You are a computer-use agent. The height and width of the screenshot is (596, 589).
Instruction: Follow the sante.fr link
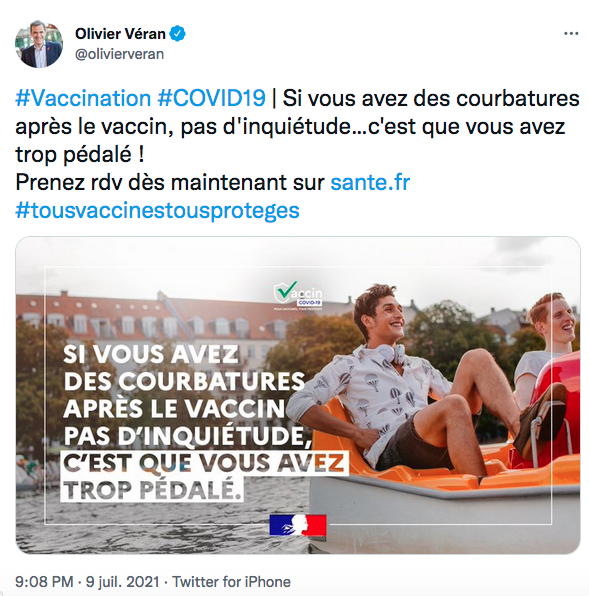coord(370,182)
